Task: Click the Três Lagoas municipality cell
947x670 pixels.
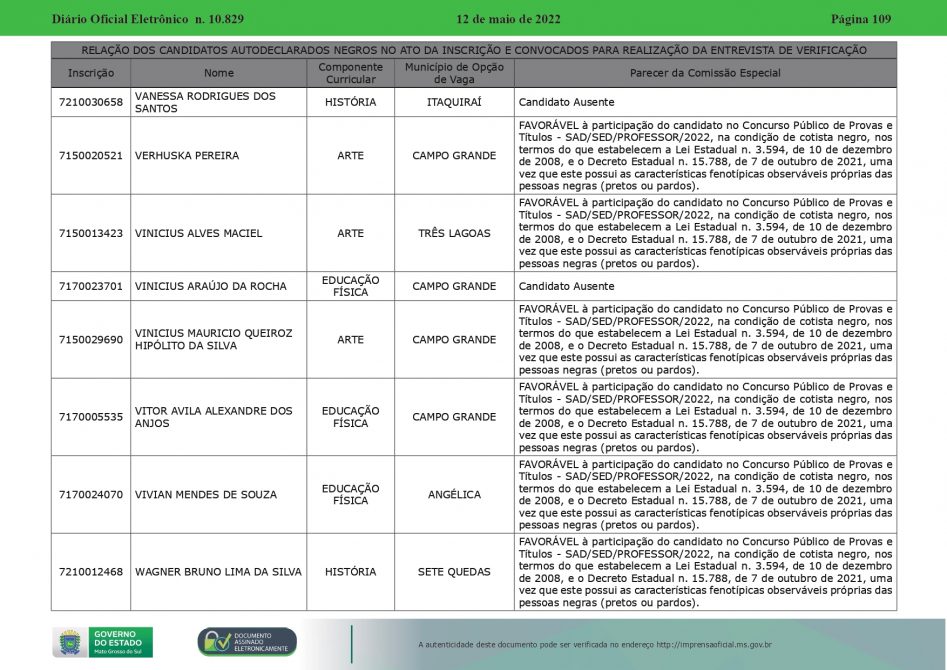Action: tap(454, 233)
